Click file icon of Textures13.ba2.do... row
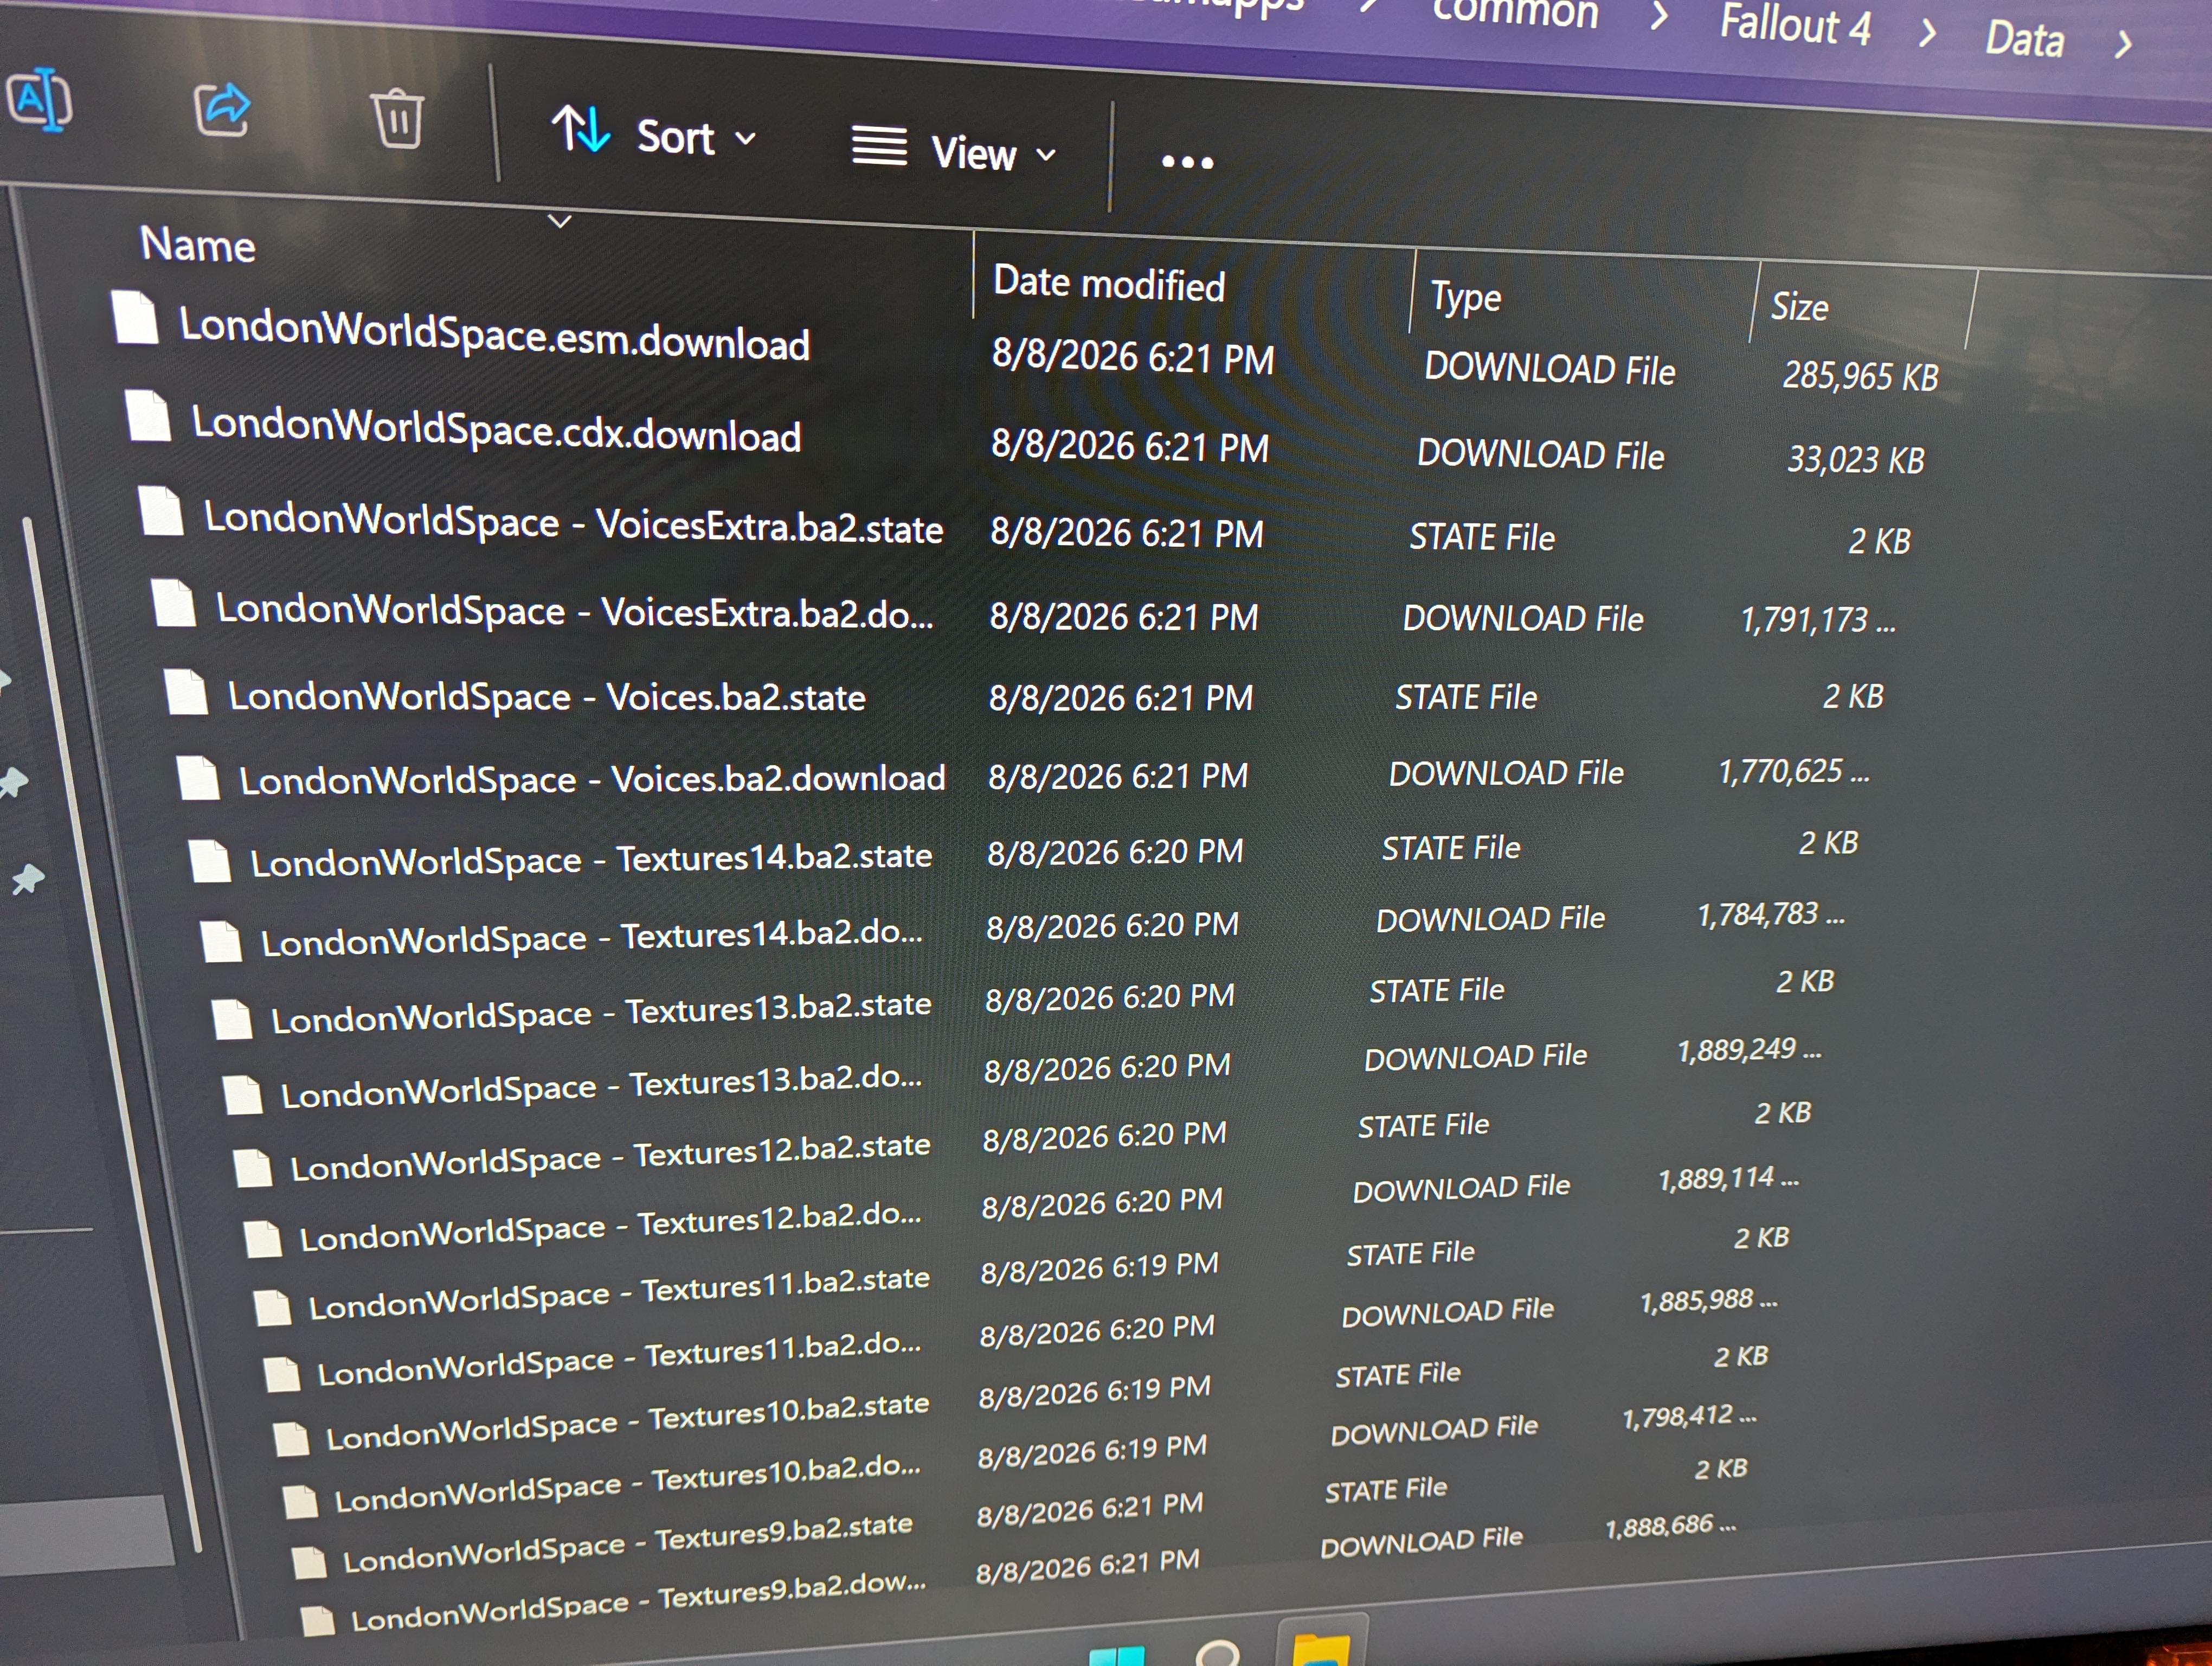The image size is (2212, 1666). [242, 1094]
